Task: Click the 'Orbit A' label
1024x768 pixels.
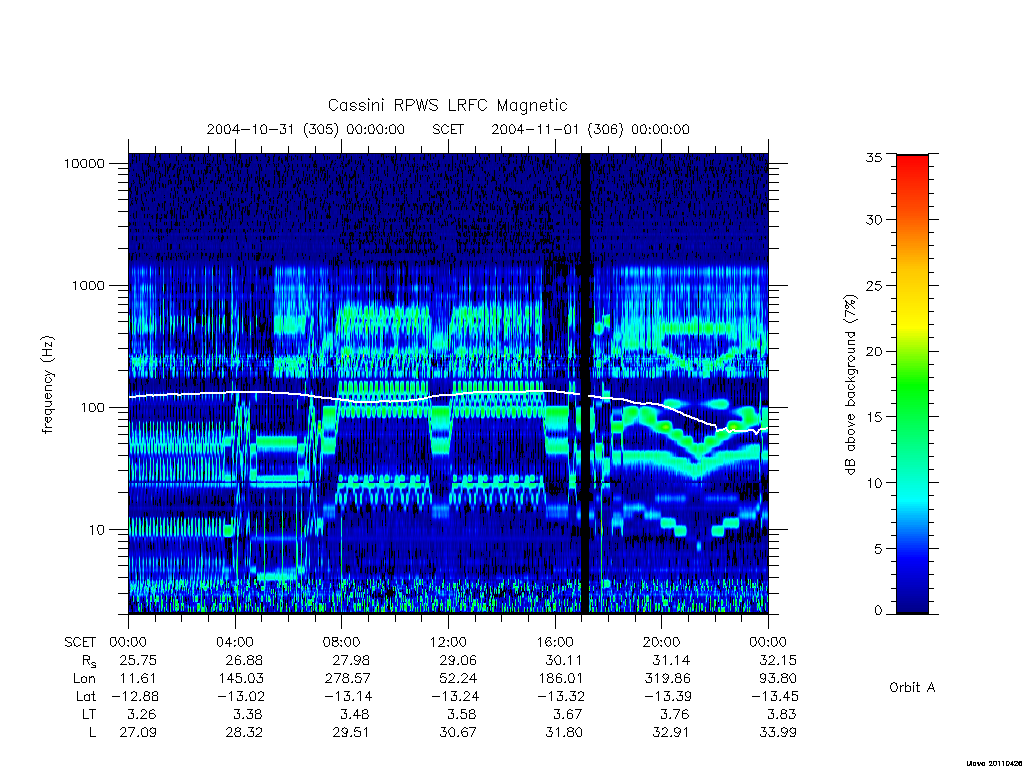Action: (x=912, y=688)
